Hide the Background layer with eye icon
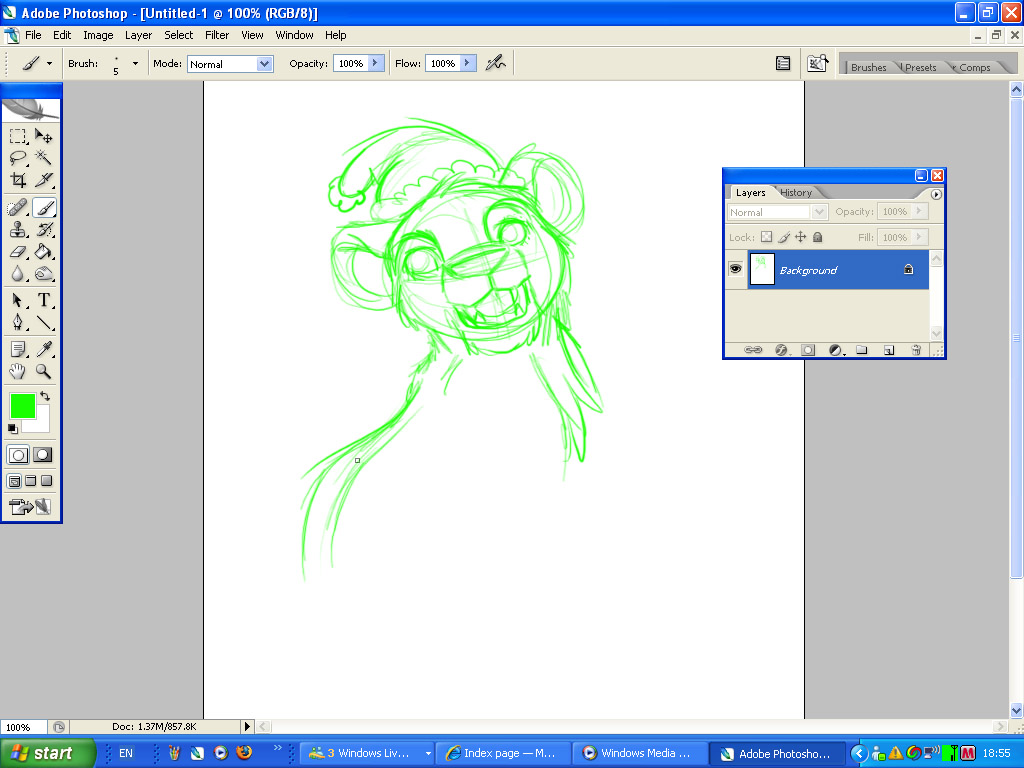The height and width of the screenshot is (768, 1024). pyautogui.click(x=735, y=269)
